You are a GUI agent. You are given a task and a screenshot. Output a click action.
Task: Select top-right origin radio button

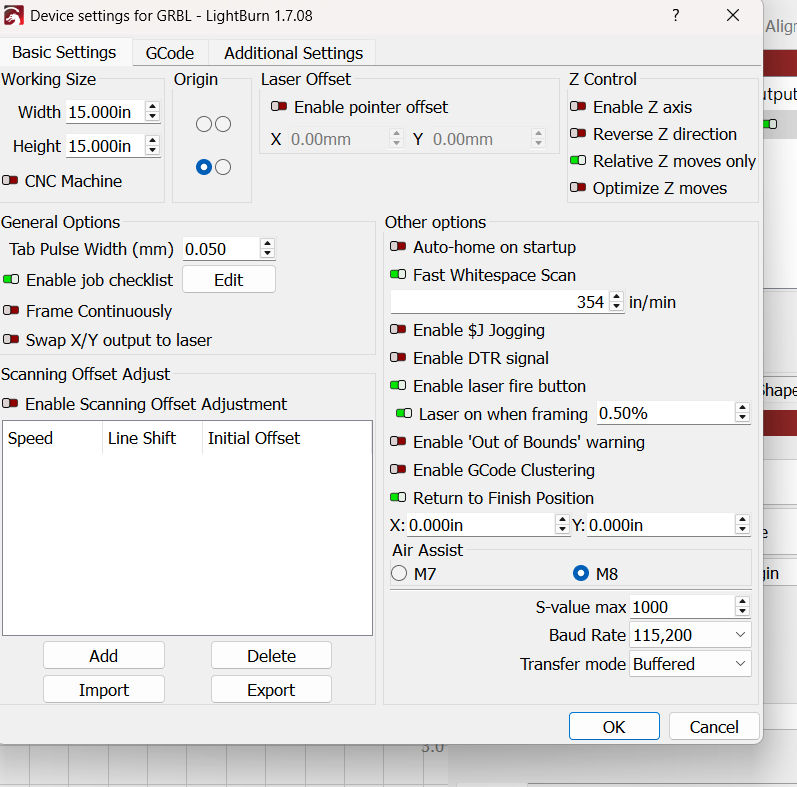coord(223,124)
